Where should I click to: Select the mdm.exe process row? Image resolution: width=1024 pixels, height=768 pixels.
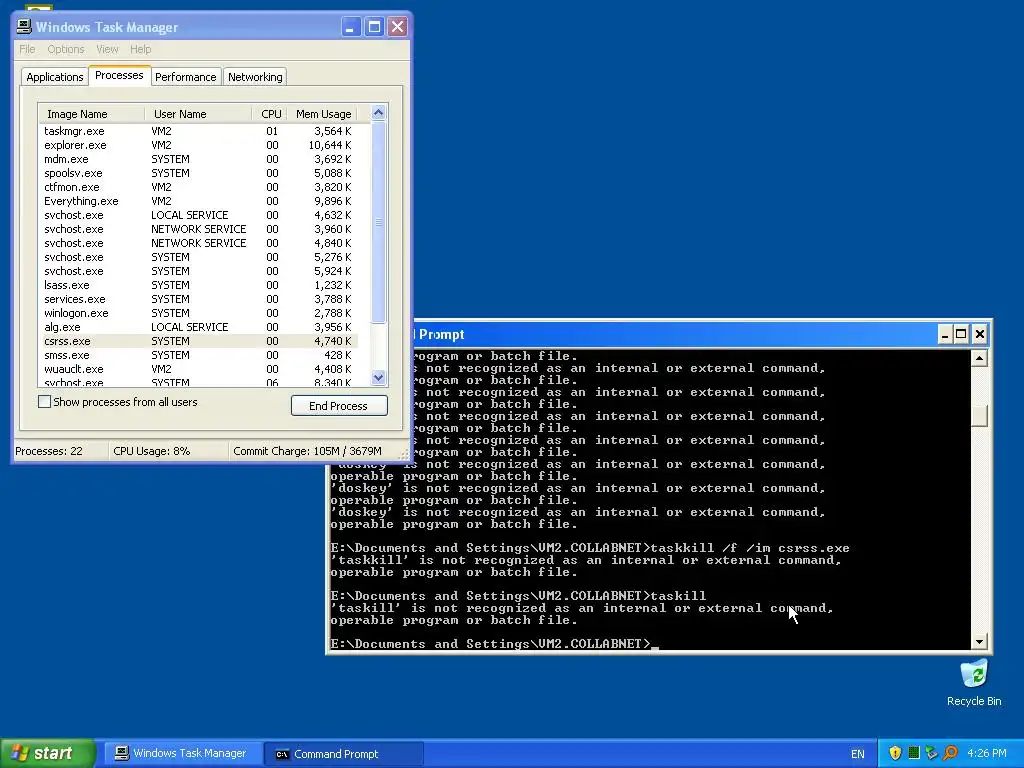click(198, 159)
